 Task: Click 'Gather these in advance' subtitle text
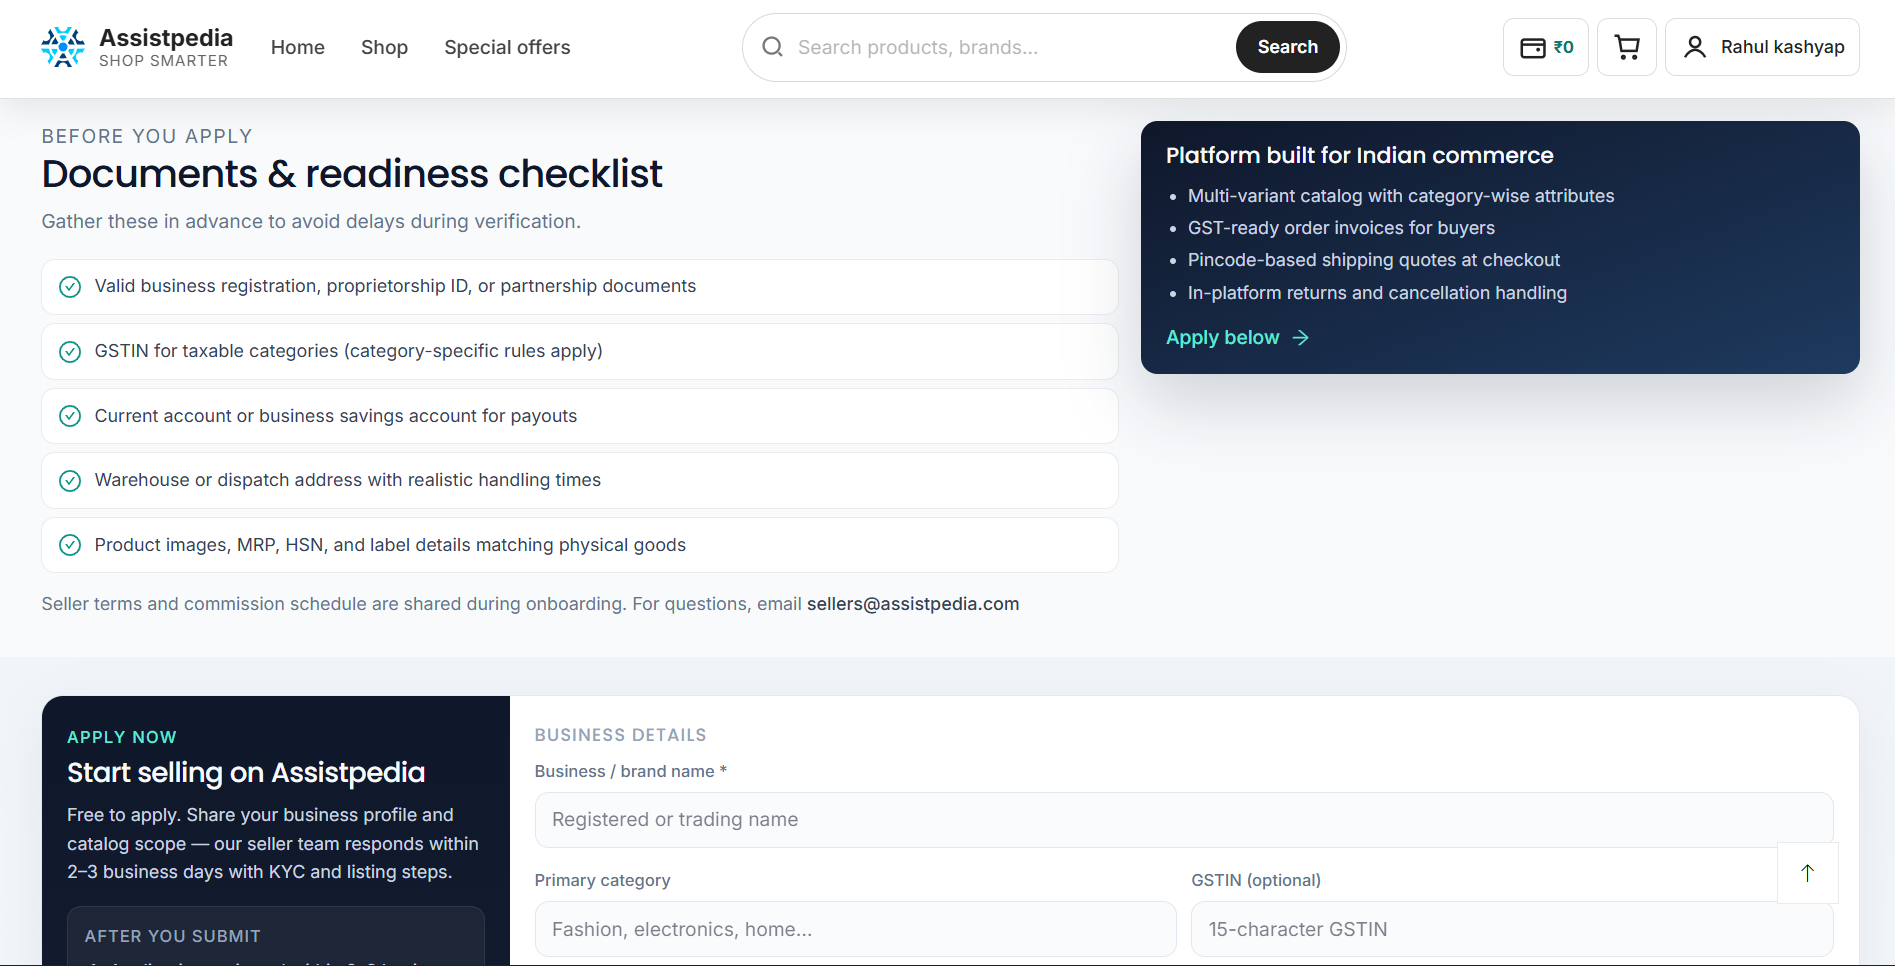[311, 221]
